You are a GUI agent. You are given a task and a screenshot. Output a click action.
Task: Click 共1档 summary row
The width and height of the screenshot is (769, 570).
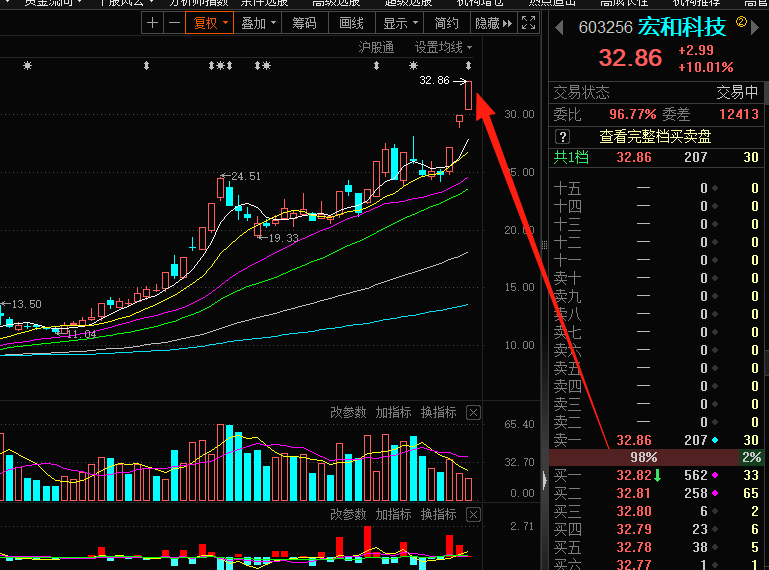656,157
